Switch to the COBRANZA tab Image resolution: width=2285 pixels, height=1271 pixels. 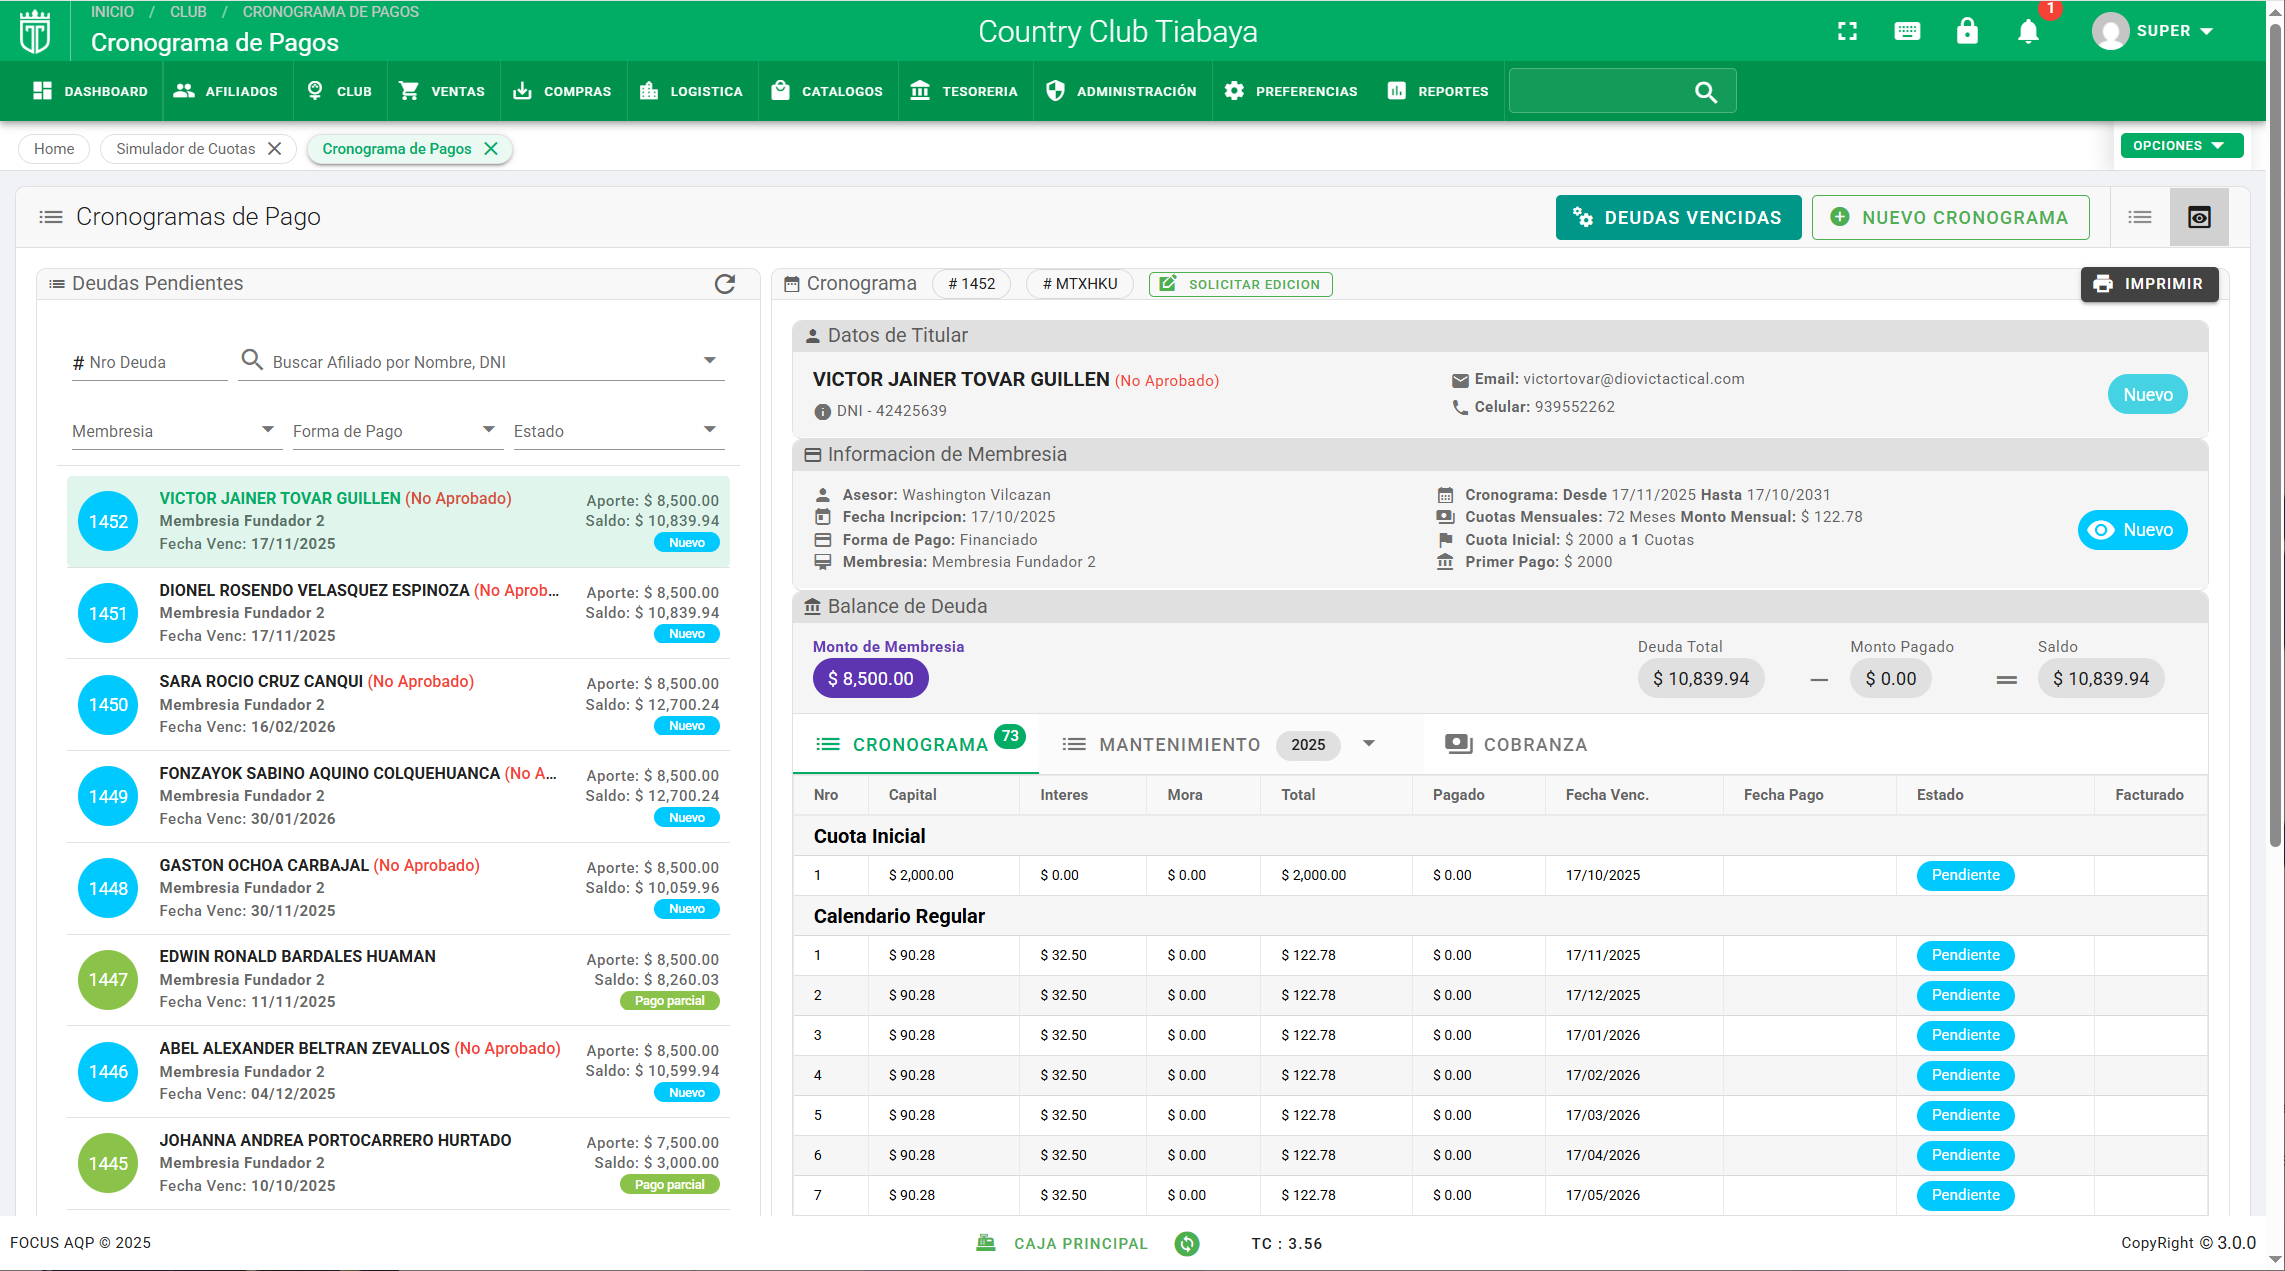click(x=1516, y=744)
